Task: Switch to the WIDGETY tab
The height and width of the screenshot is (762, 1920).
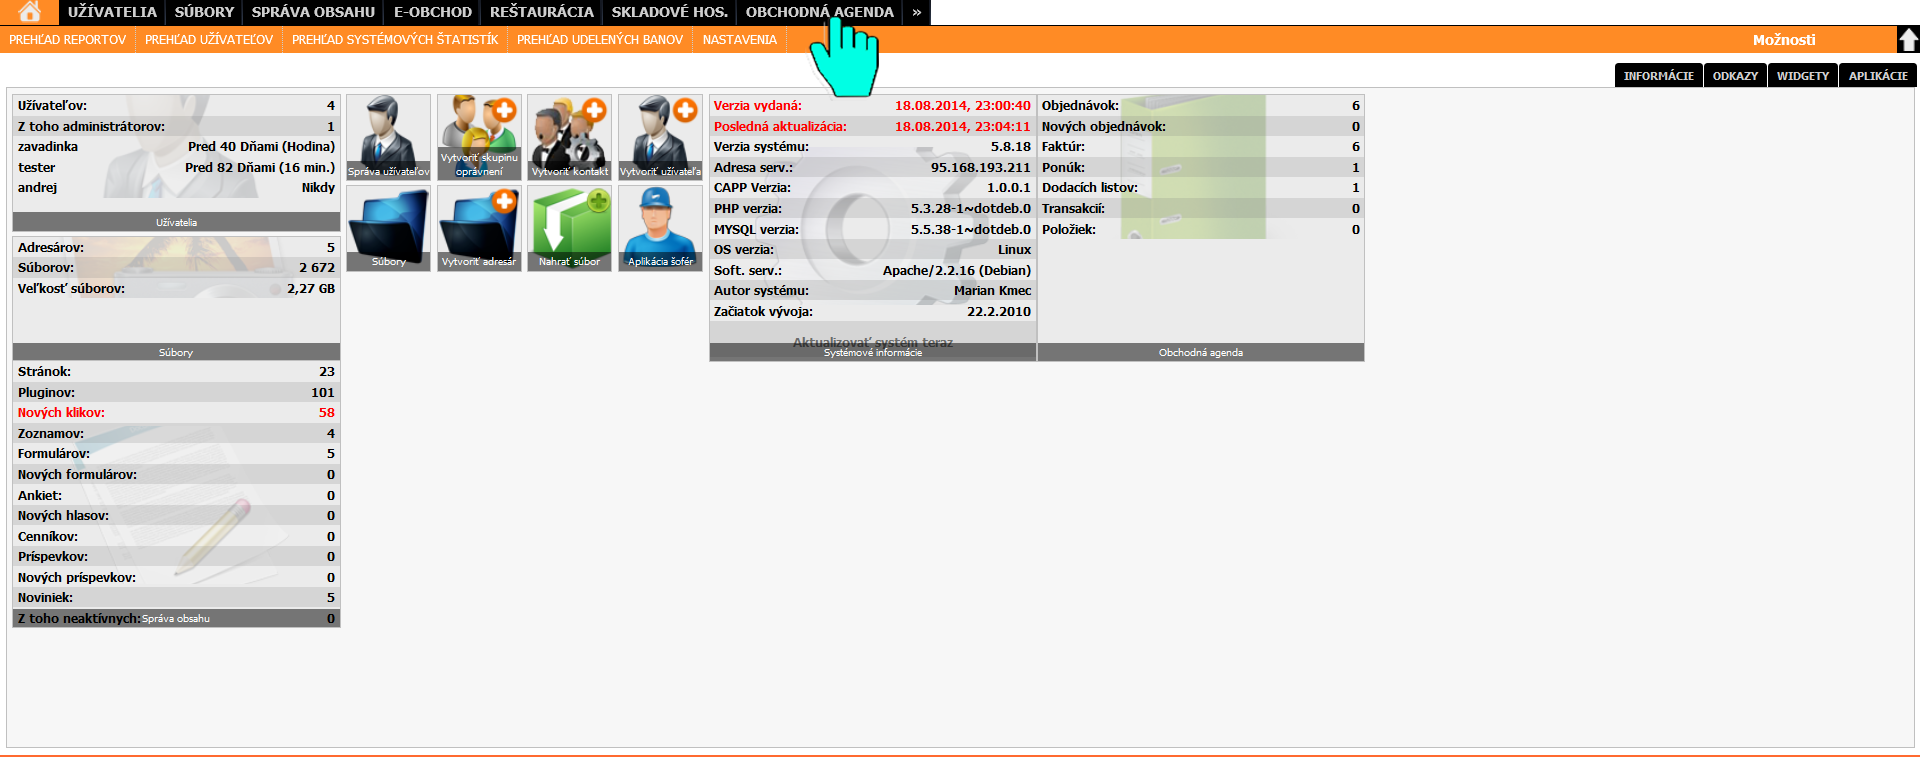Action: [x=1802, y=76]
